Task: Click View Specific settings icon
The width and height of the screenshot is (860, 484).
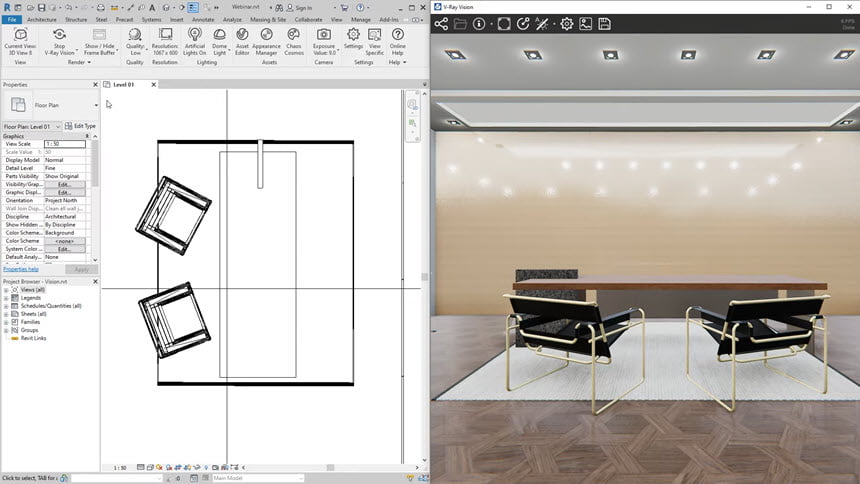Action: coord(375,35)
